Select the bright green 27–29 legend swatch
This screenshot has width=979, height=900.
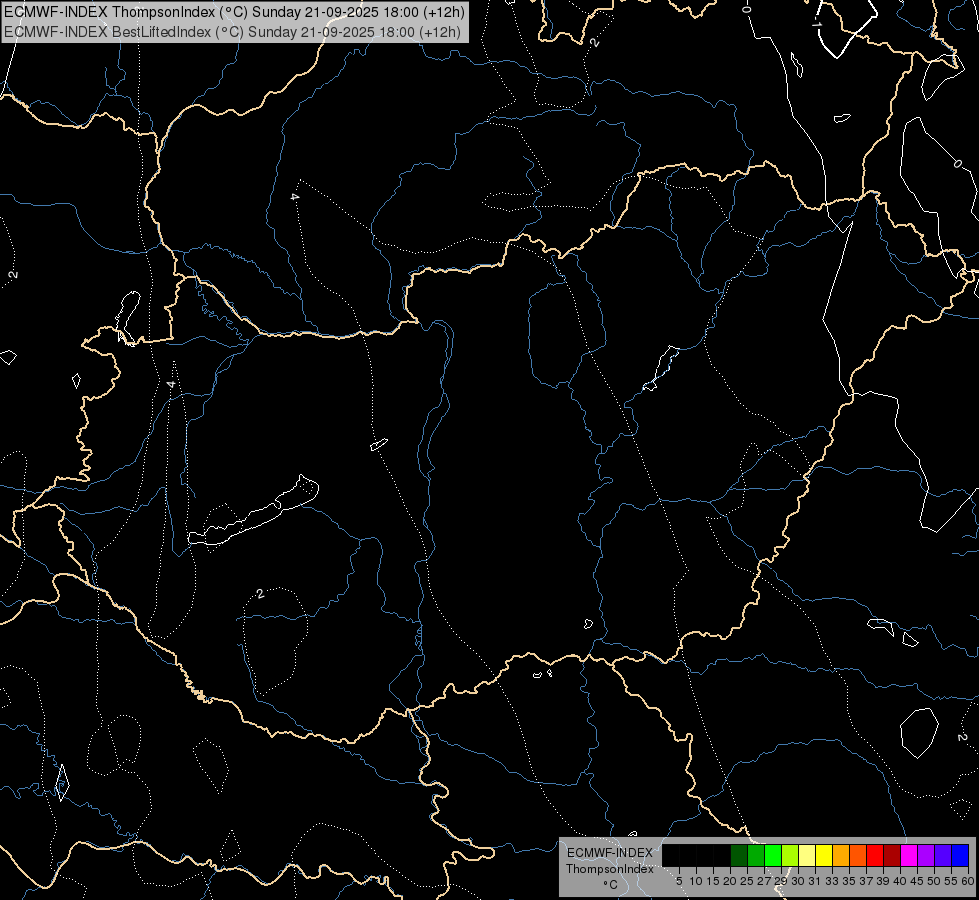(773, 855)
